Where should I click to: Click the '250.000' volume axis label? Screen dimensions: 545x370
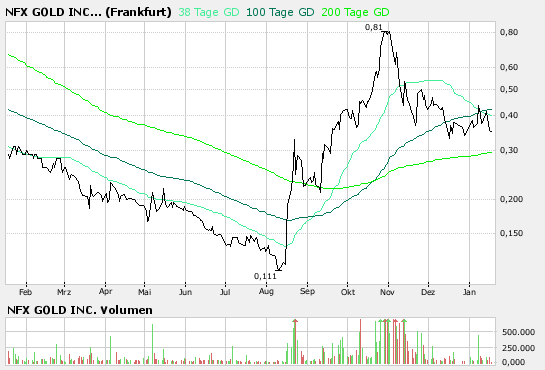click(x=518, y=348)
